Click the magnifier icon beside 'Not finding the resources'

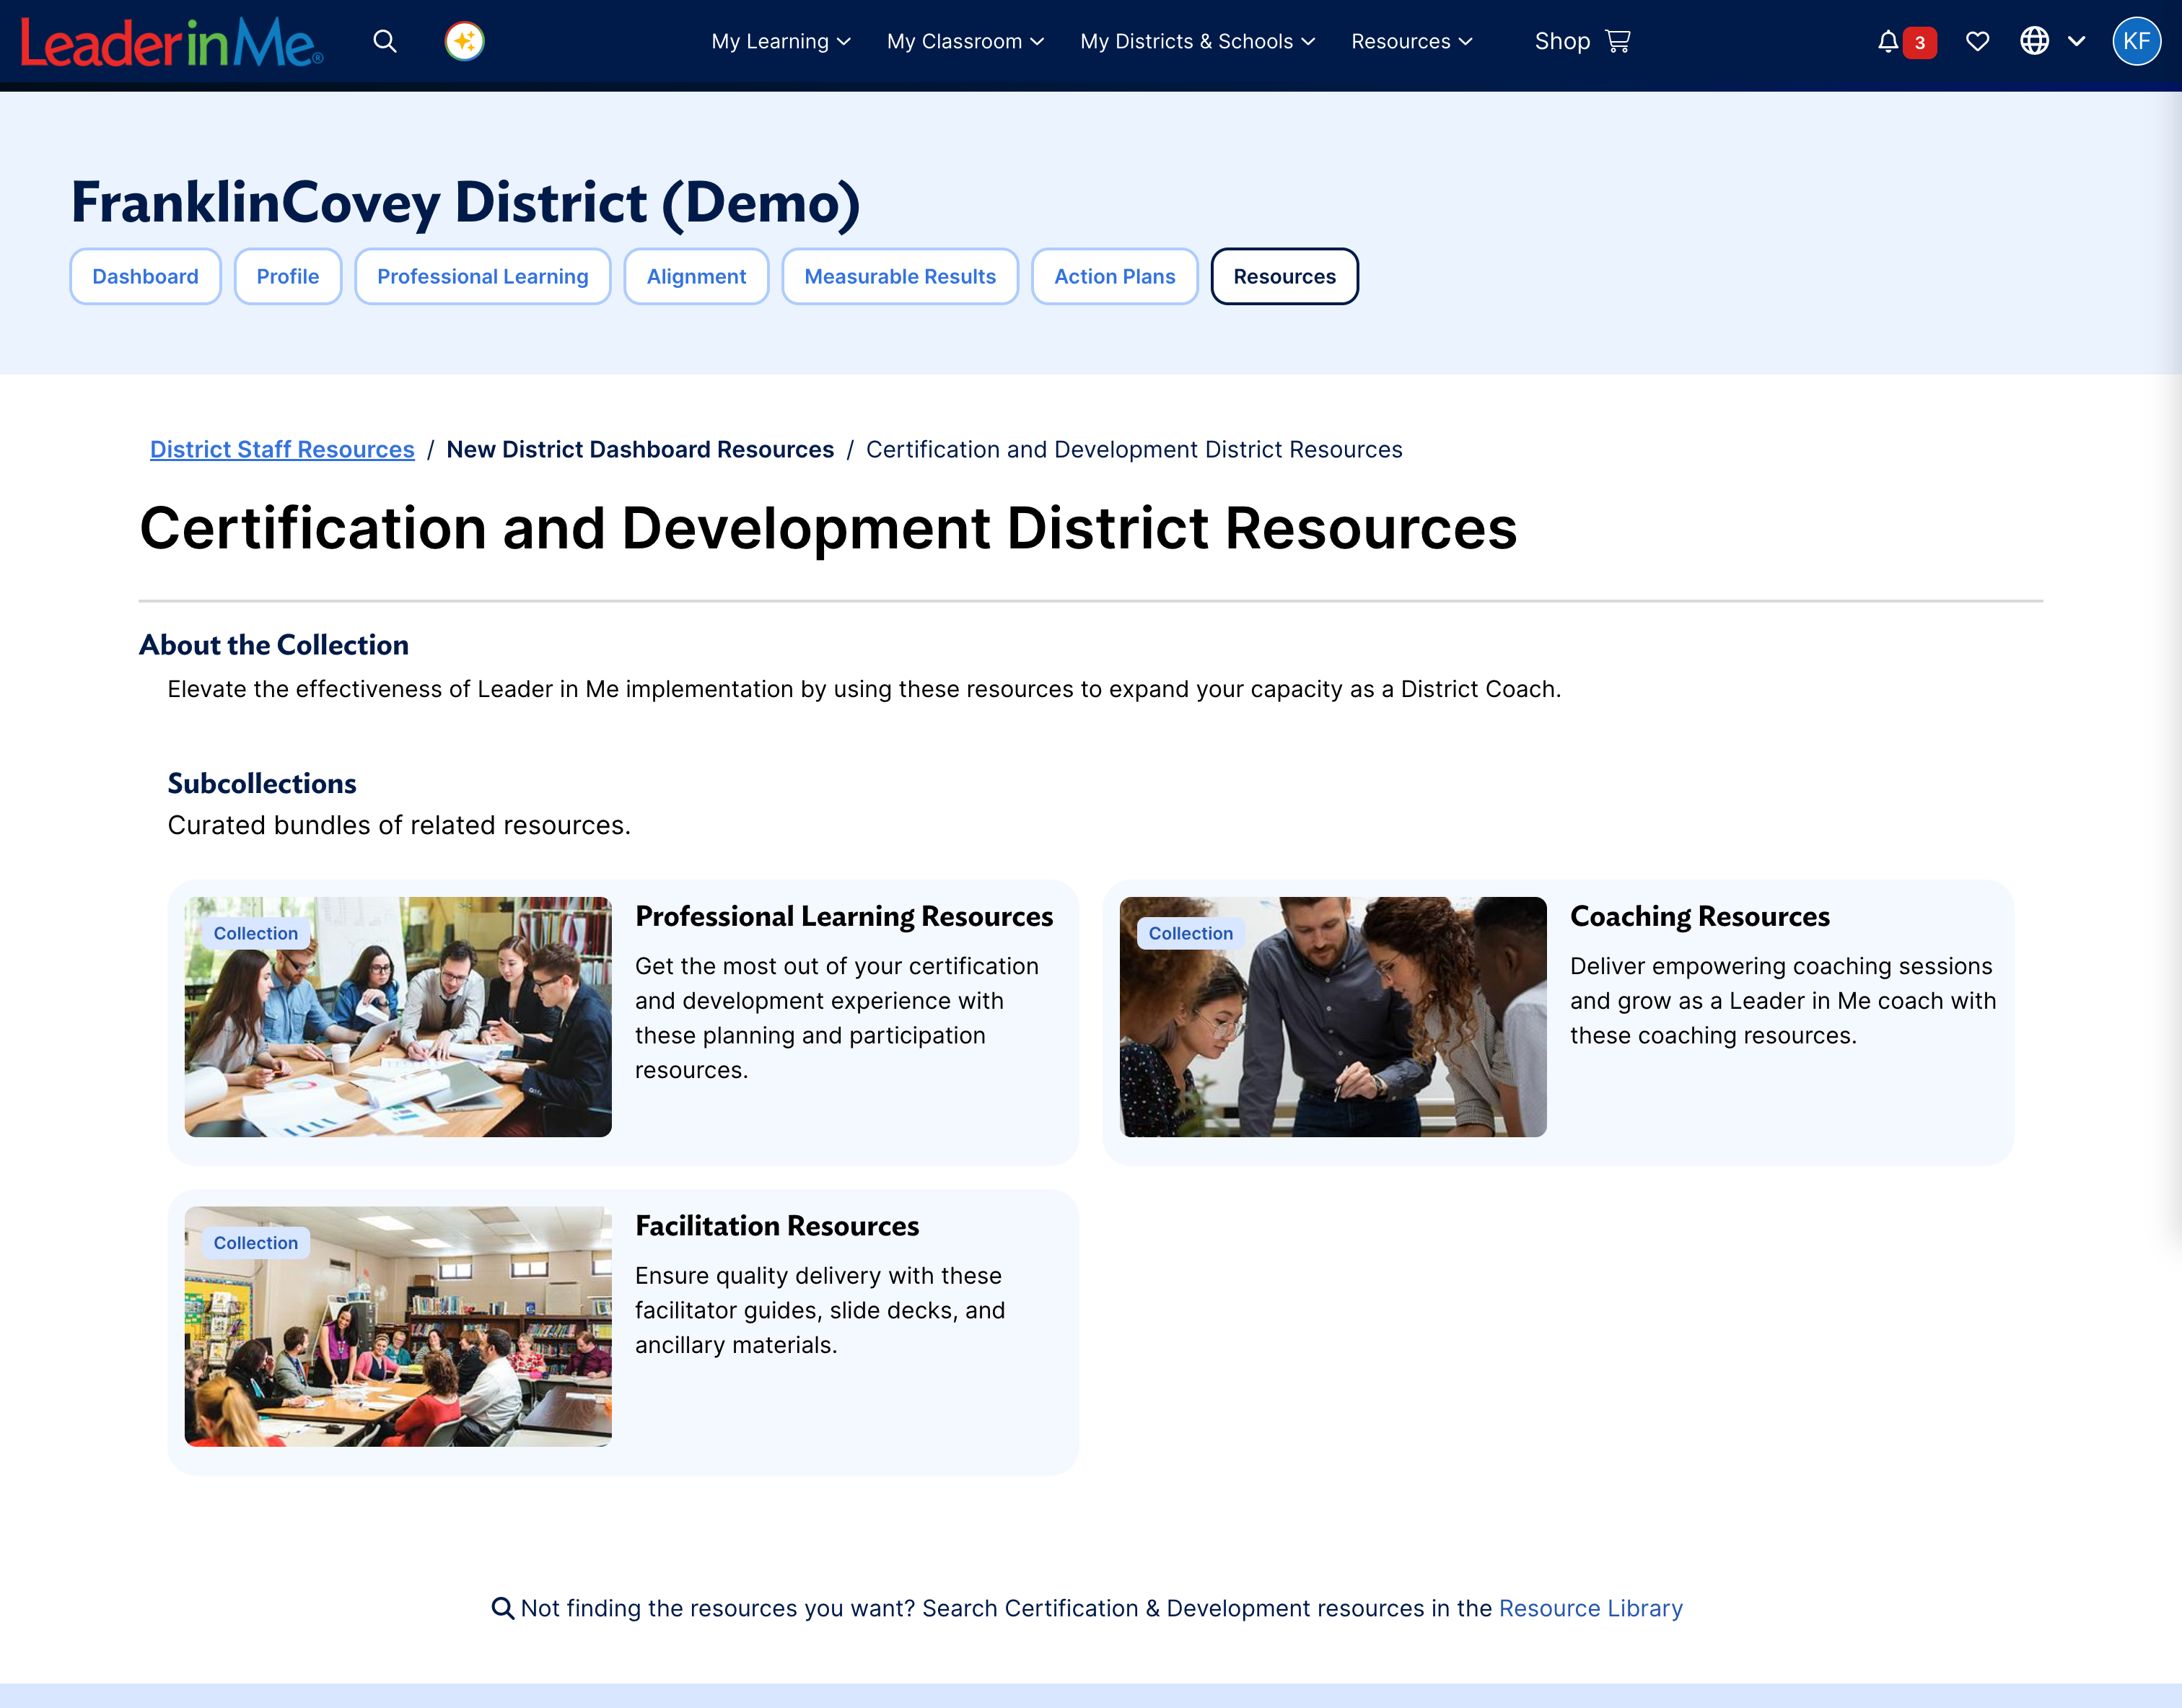[x=503, y=1608]
